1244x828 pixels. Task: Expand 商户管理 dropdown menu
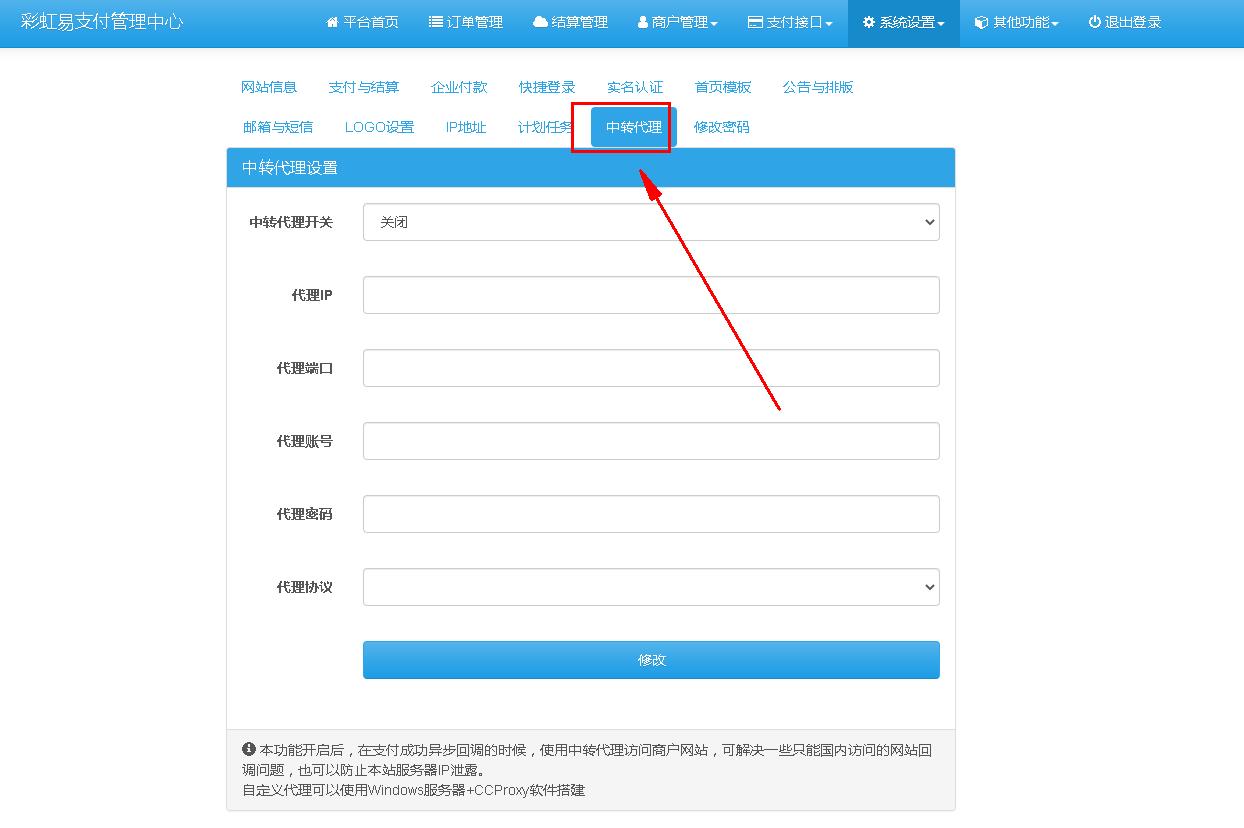pyautogui.click(x=678, y=23)
